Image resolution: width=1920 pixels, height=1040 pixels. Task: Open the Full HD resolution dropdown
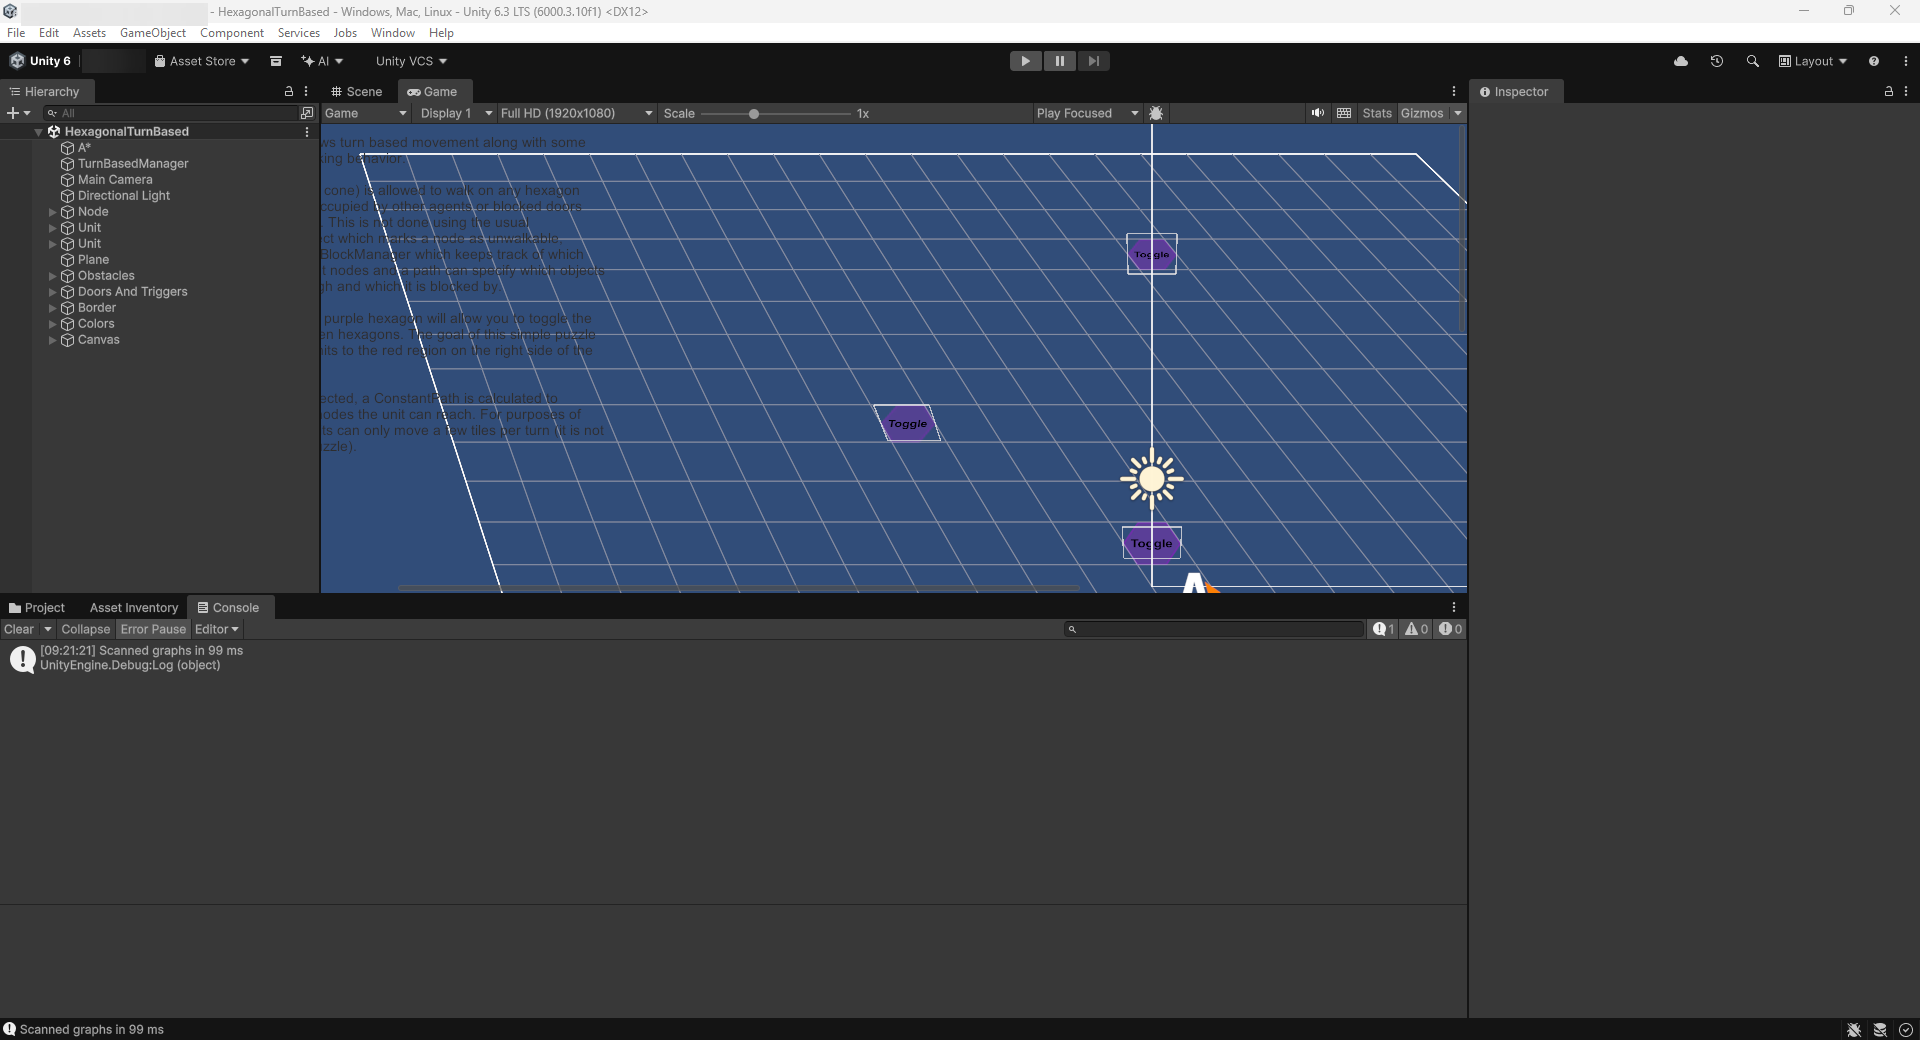pos(576,113)
